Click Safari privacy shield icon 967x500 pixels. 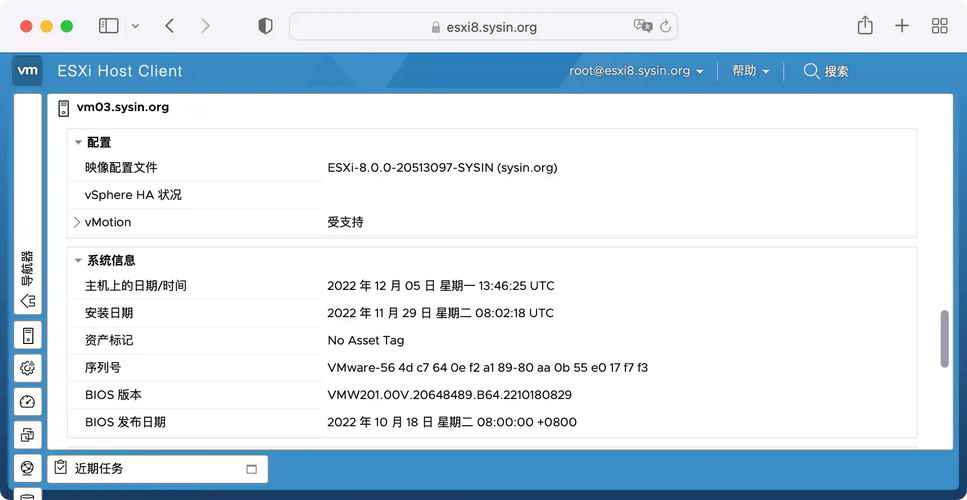(265, 27)
